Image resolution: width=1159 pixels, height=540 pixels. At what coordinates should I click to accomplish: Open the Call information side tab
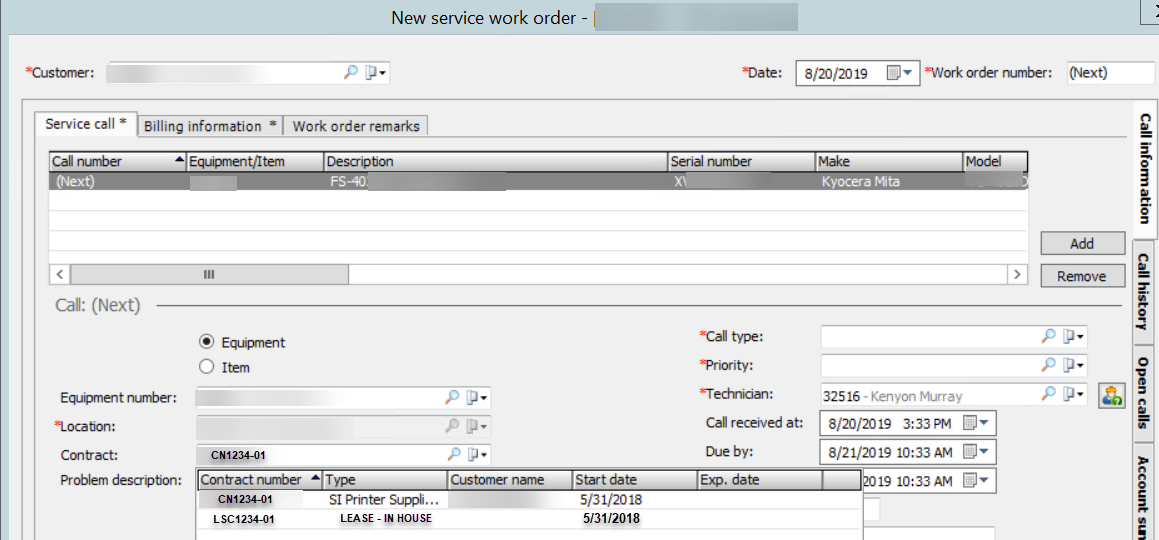pos(1145,168)
